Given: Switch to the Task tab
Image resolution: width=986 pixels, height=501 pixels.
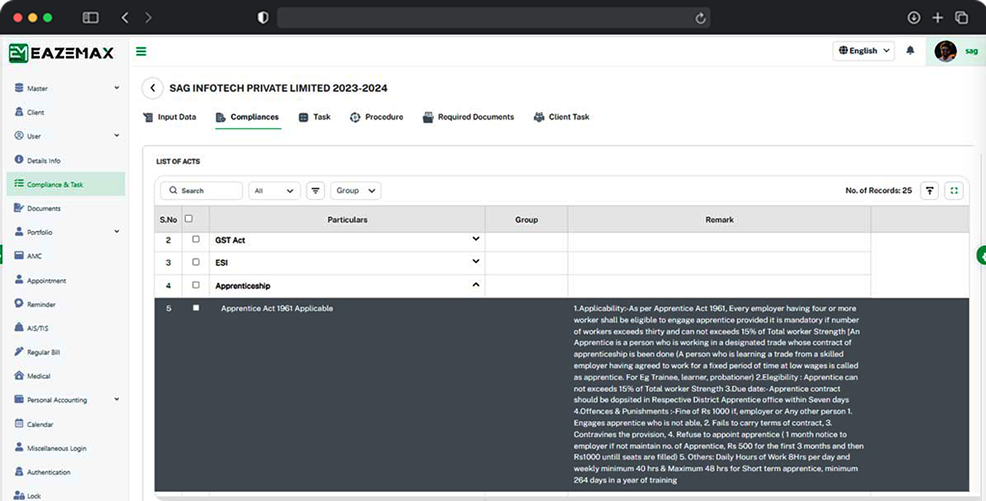Looking at the screenshot, I should coord(314,117).
